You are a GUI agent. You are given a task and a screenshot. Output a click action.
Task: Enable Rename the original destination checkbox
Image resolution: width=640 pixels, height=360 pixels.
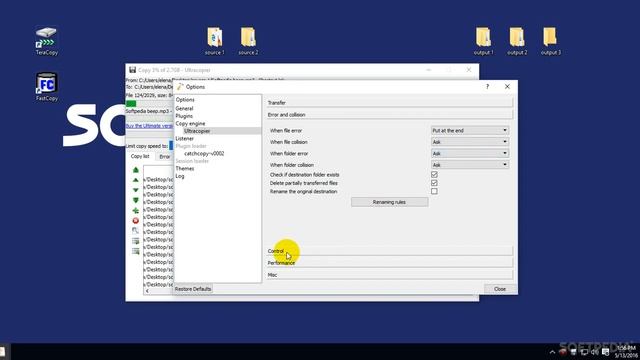[434, 191]
